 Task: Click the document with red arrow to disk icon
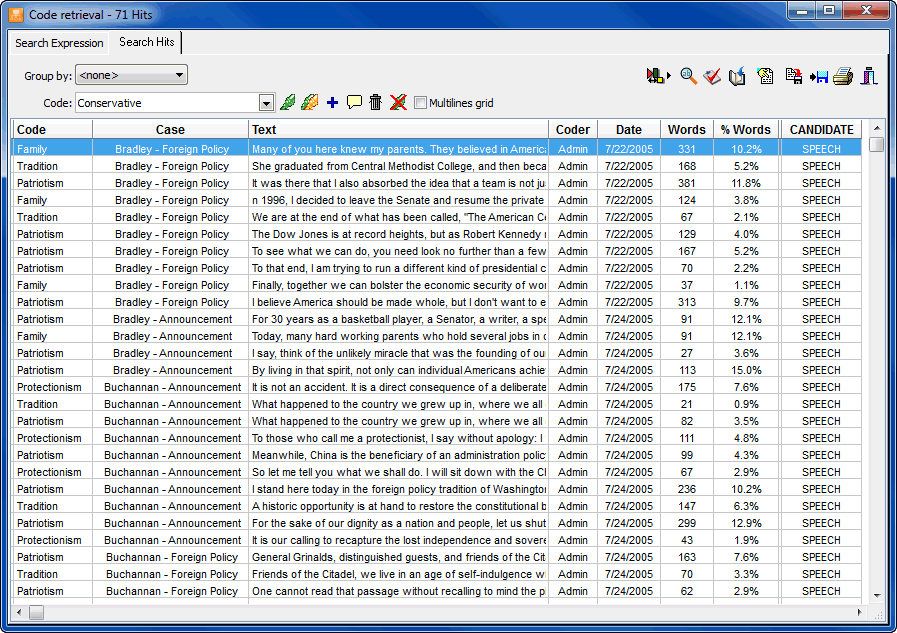793,75
